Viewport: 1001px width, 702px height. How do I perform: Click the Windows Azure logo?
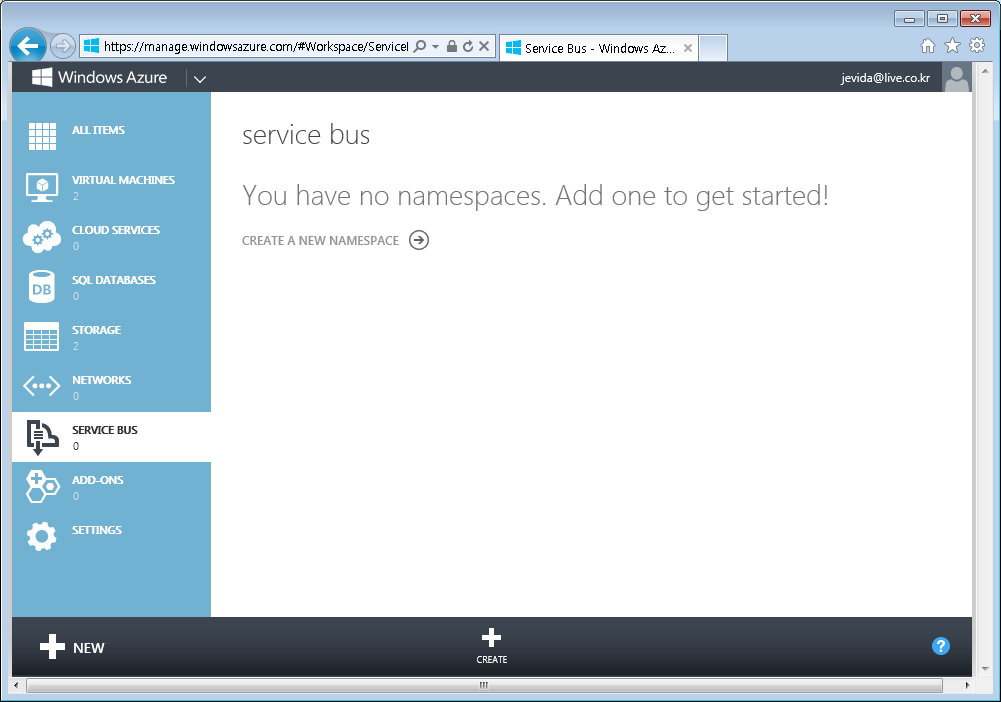(99, 77)
